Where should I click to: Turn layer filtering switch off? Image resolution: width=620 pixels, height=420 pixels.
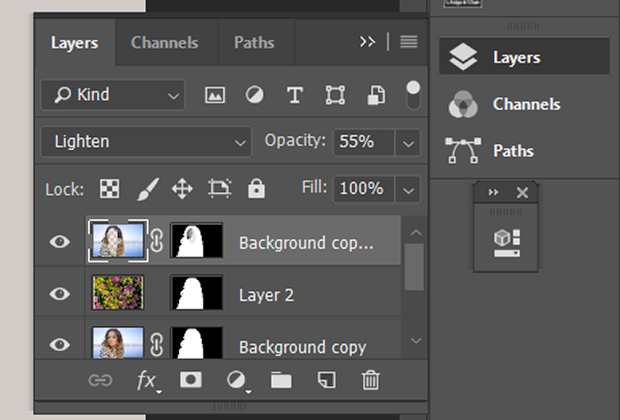(x=413, y=95)
